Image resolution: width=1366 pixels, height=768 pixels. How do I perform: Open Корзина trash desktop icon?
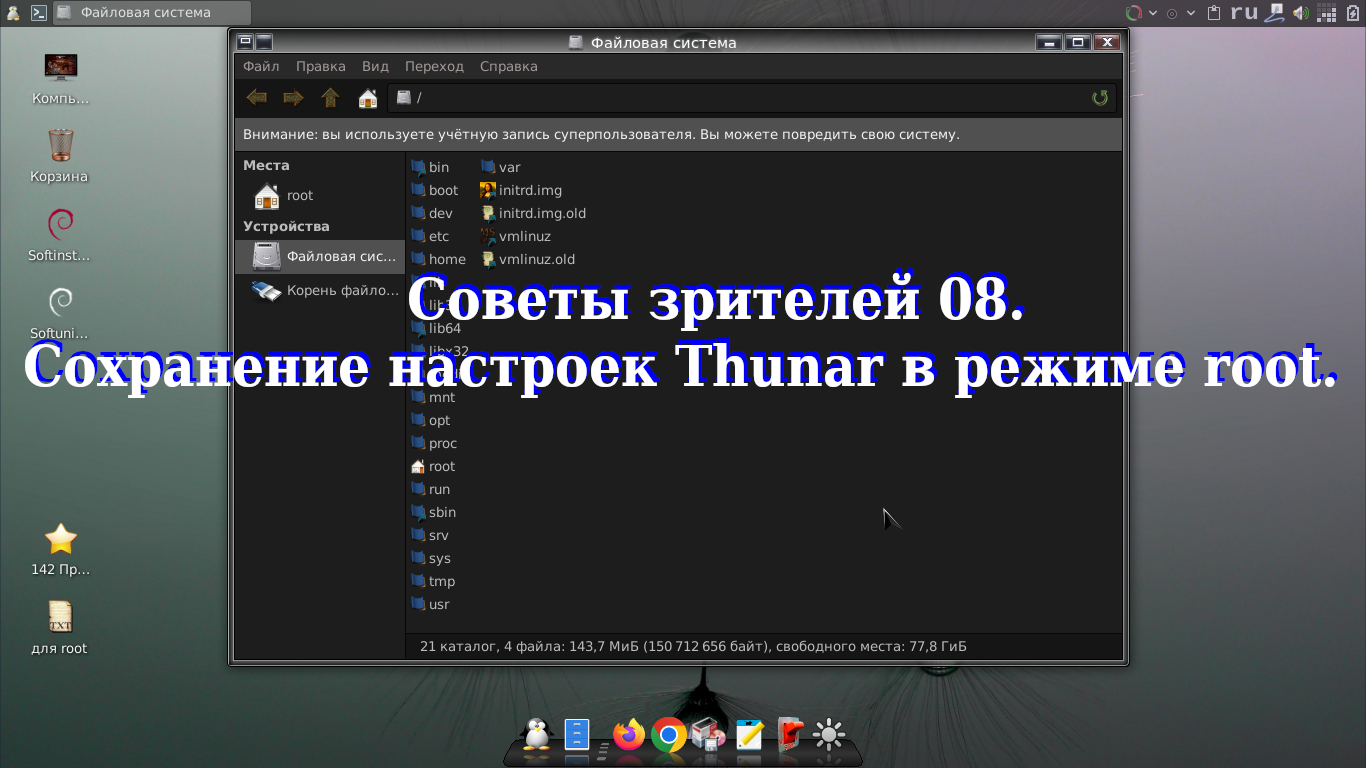[x=60, y=156]
